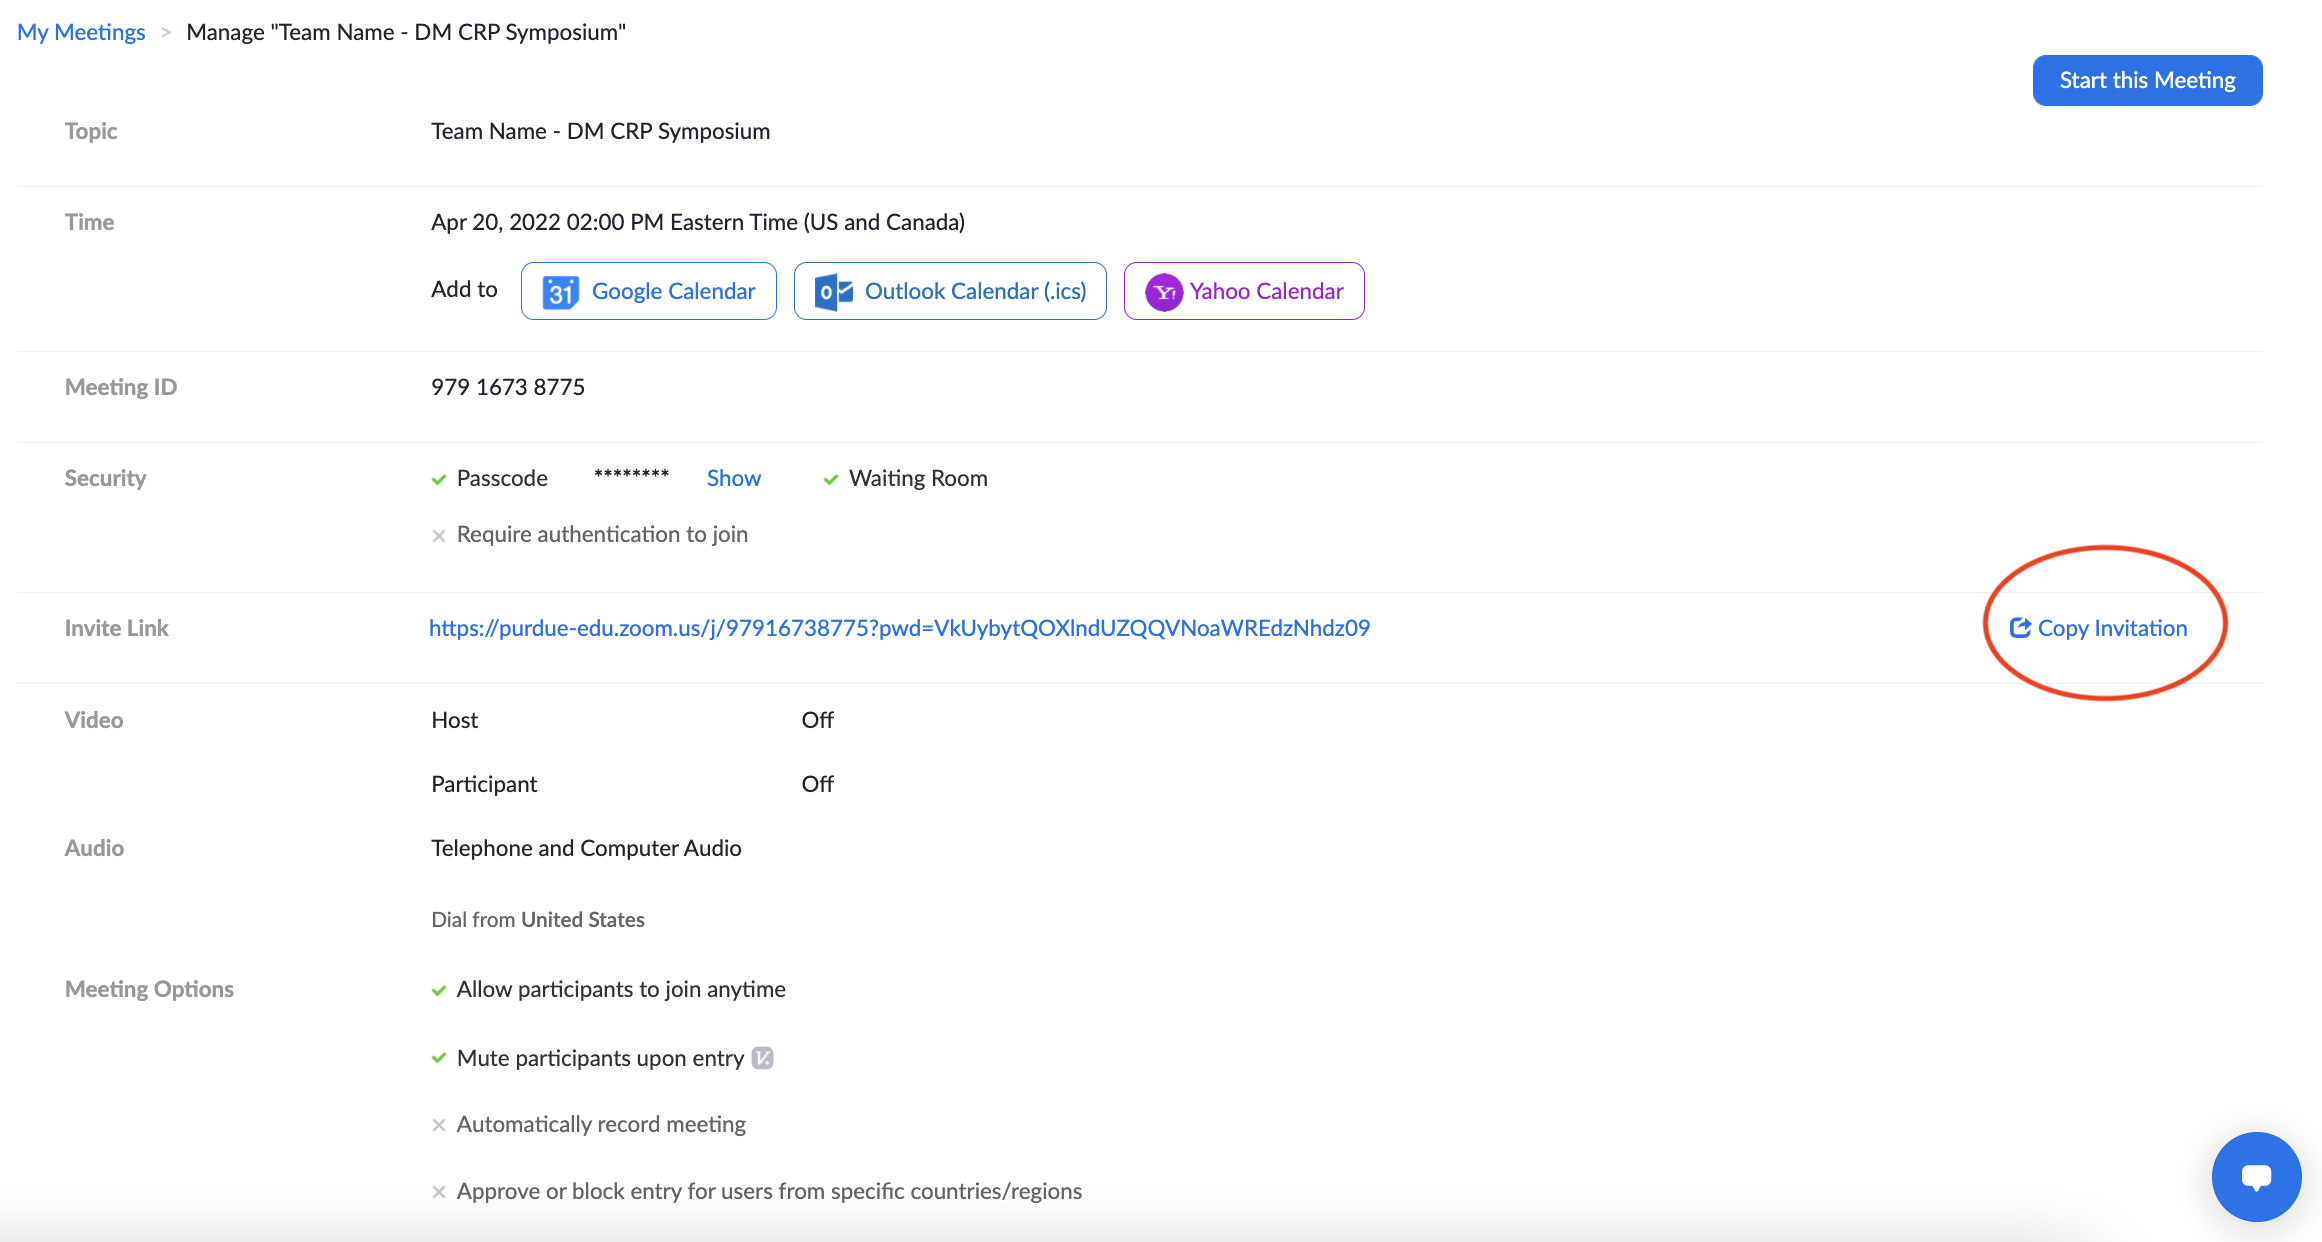This screenshot has width=2322, height=1242.
Task: Click the Waiting Room label
Action: click(918, 478)
